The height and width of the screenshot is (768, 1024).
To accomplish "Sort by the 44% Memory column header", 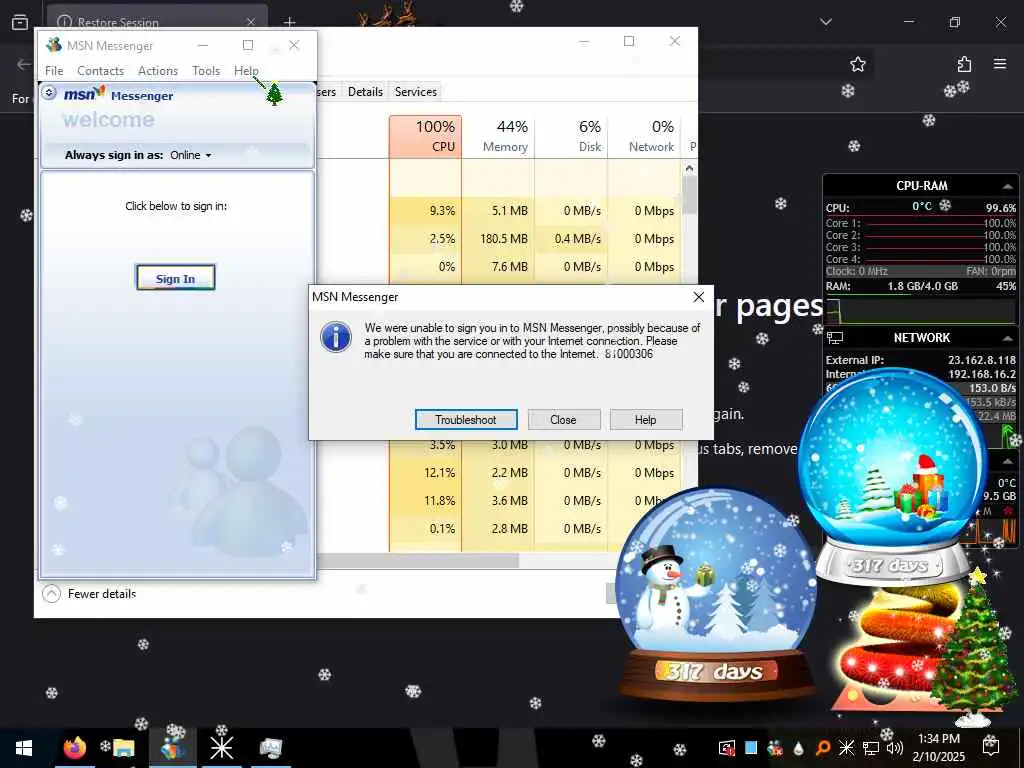I will pyautogui.click(x=498, y=136).
